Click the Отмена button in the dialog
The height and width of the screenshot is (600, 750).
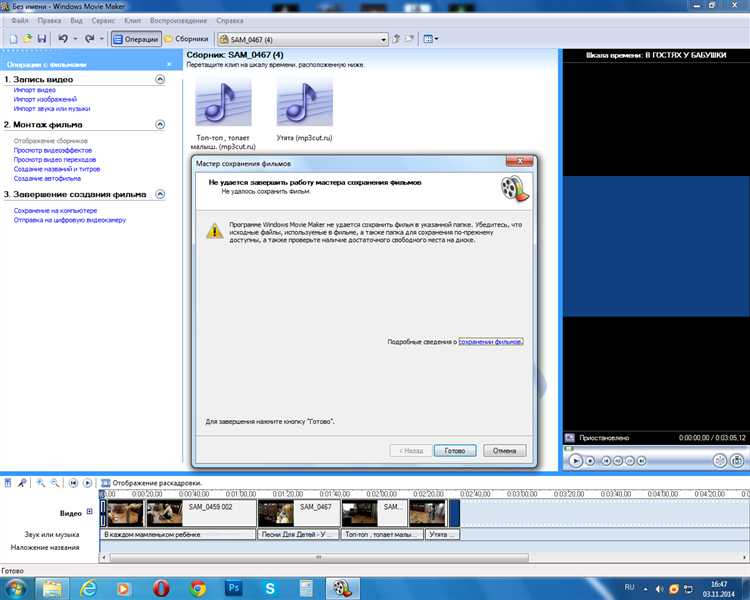tap(505, 451)
